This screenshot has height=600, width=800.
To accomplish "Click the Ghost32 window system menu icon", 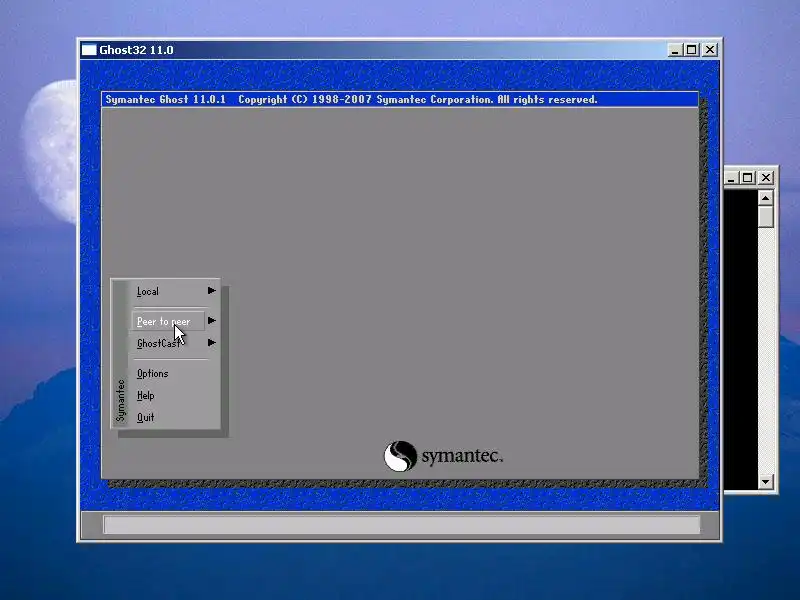I will point(89,50).
